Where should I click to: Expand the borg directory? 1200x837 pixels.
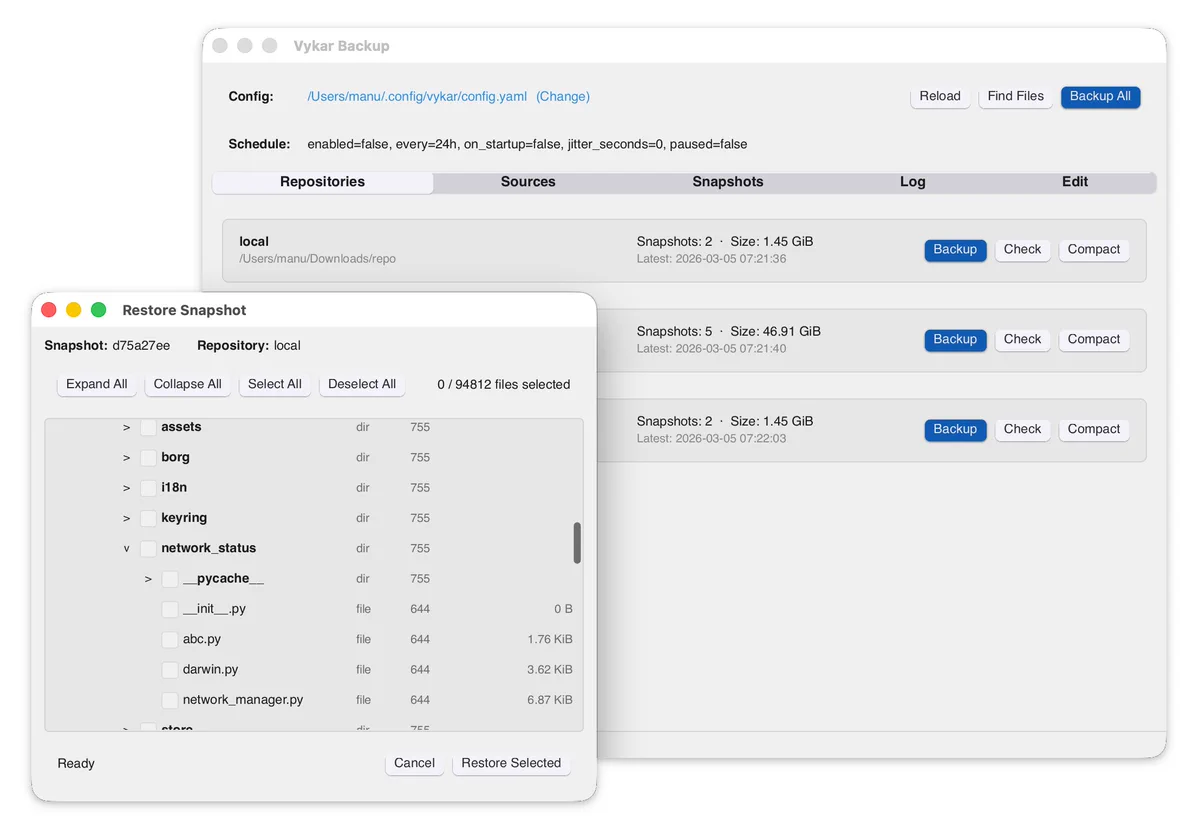[127, 458]
